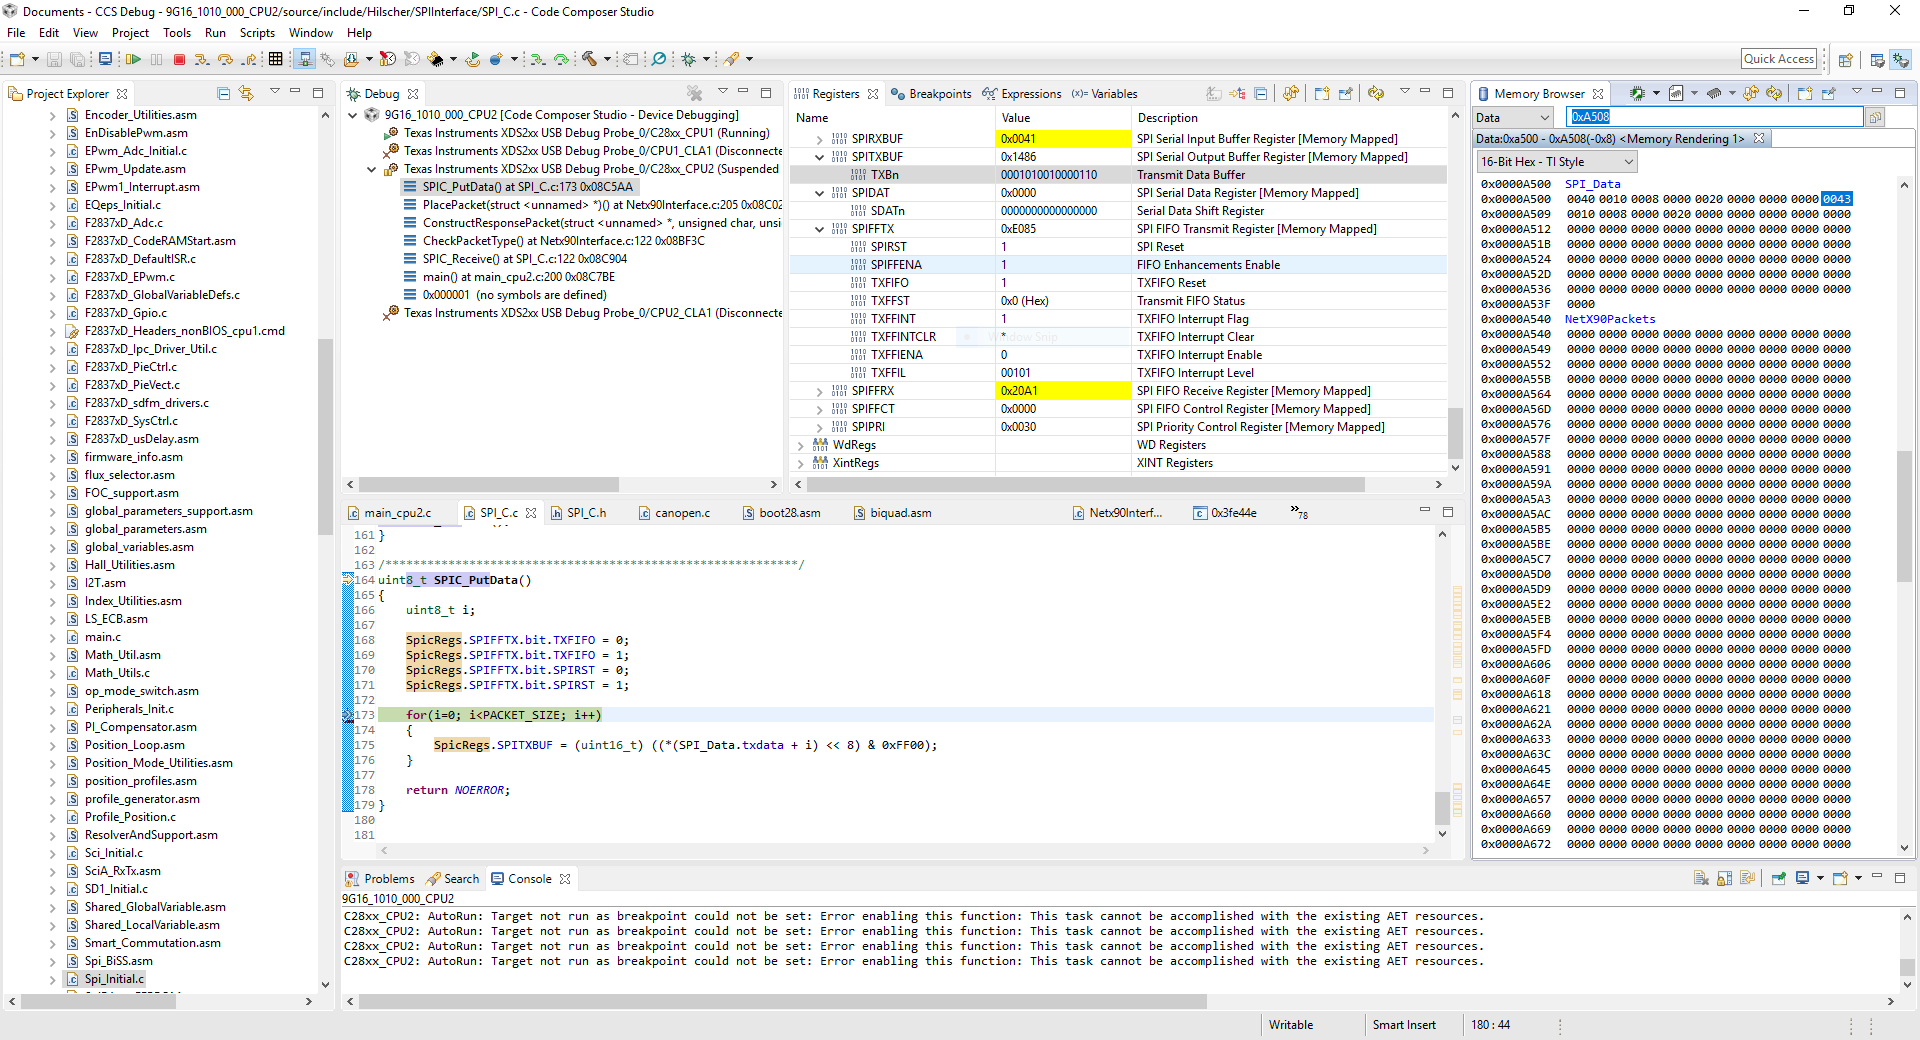Expand the SPIFFRX register node

pyautogui.click(x=820, y=392)
